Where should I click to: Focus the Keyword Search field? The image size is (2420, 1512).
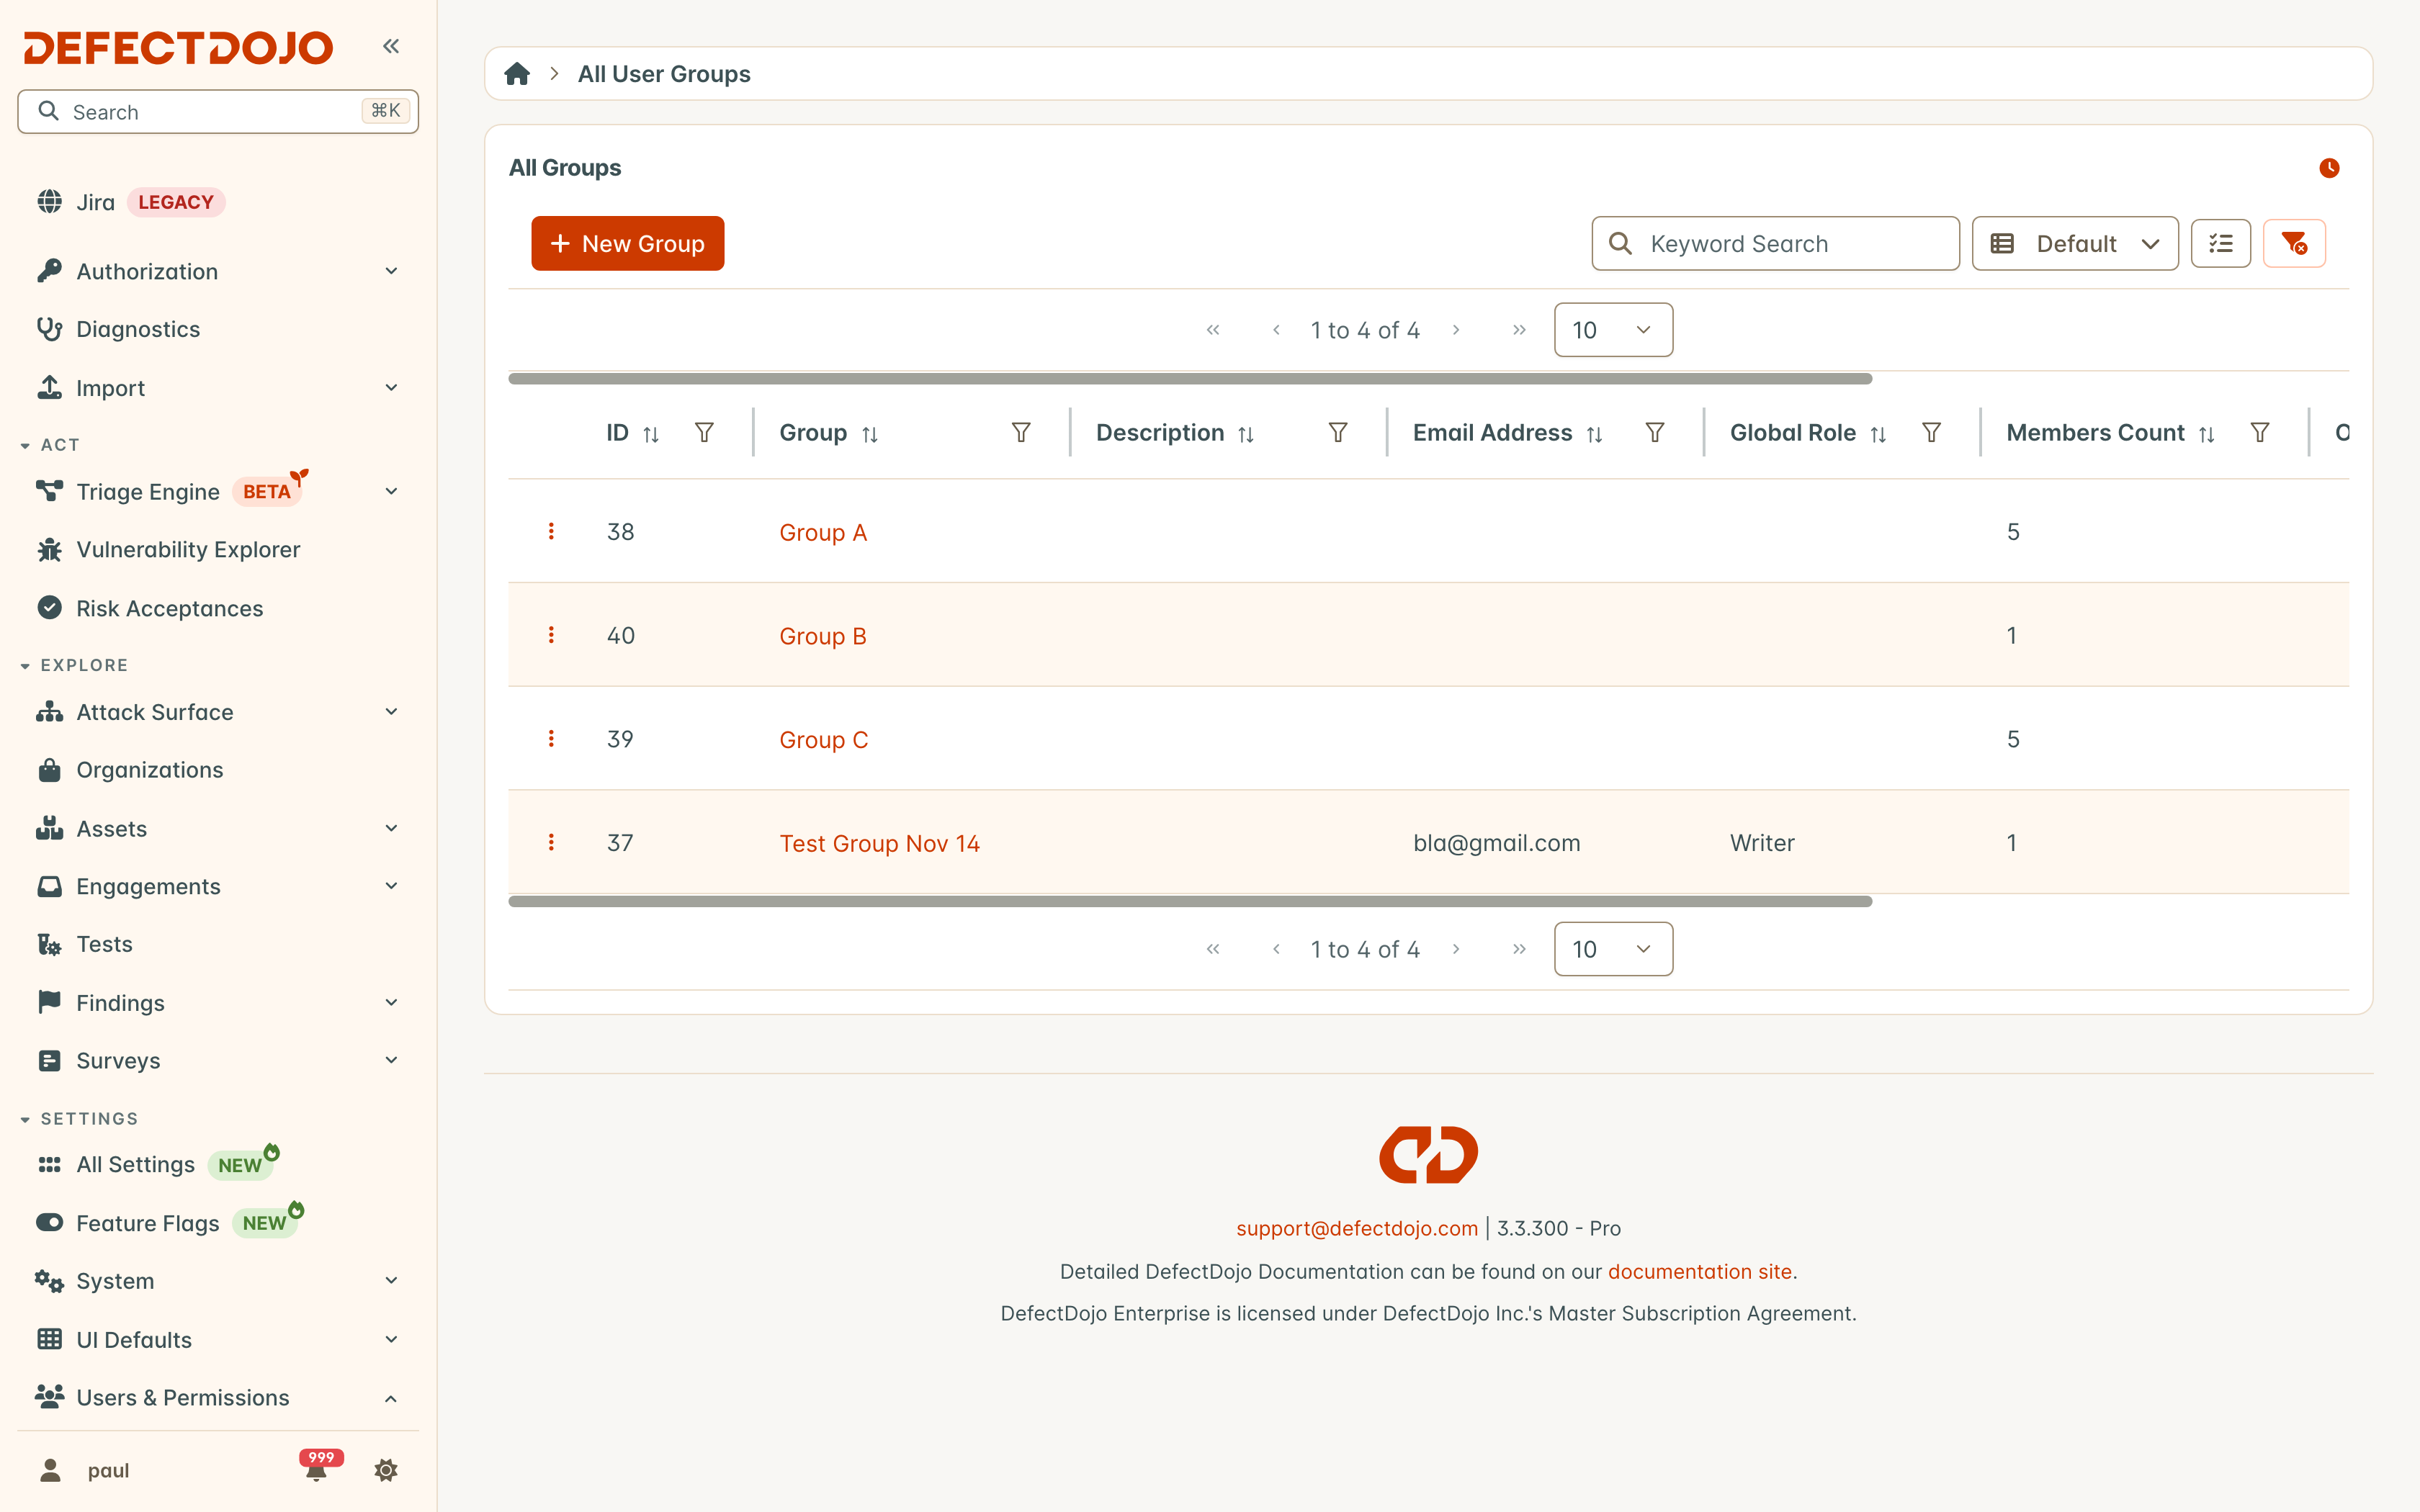pyautogui.click(x=1775, y=243)
